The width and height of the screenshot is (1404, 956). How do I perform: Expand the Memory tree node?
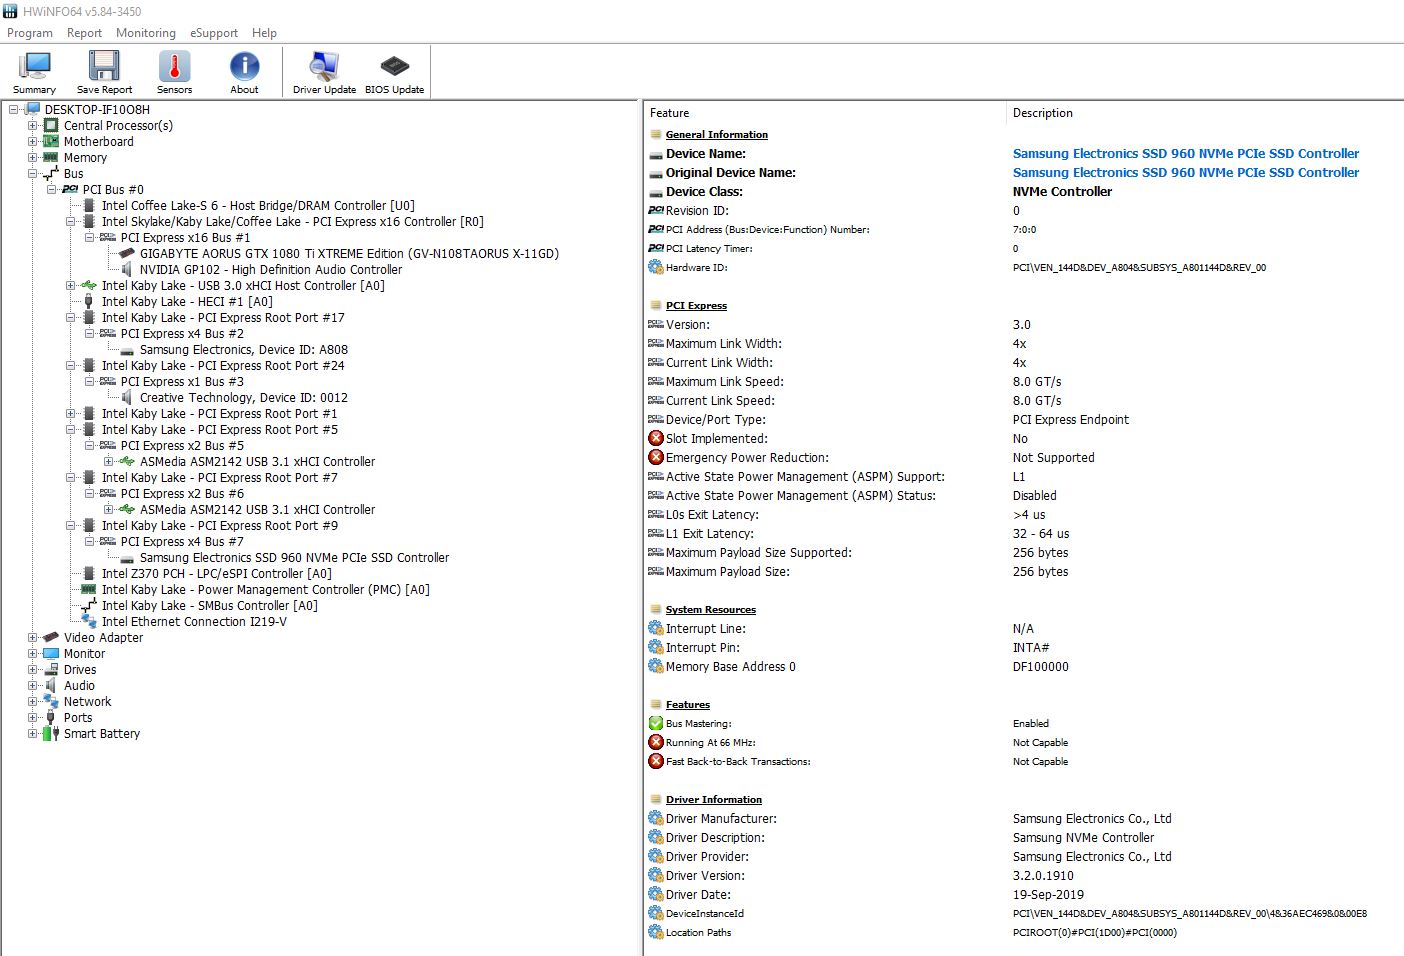tap(33, 158)
